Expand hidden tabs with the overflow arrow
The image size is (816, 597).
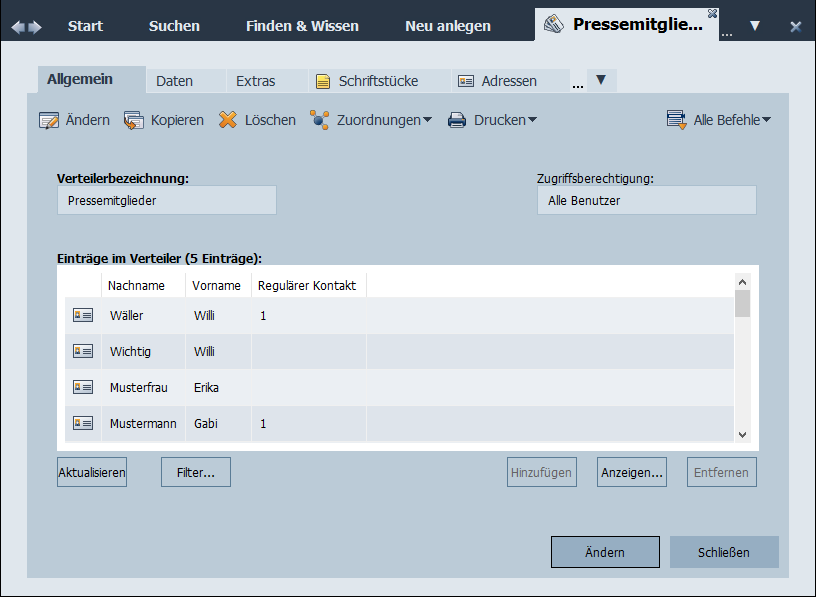tap(601, 80)
